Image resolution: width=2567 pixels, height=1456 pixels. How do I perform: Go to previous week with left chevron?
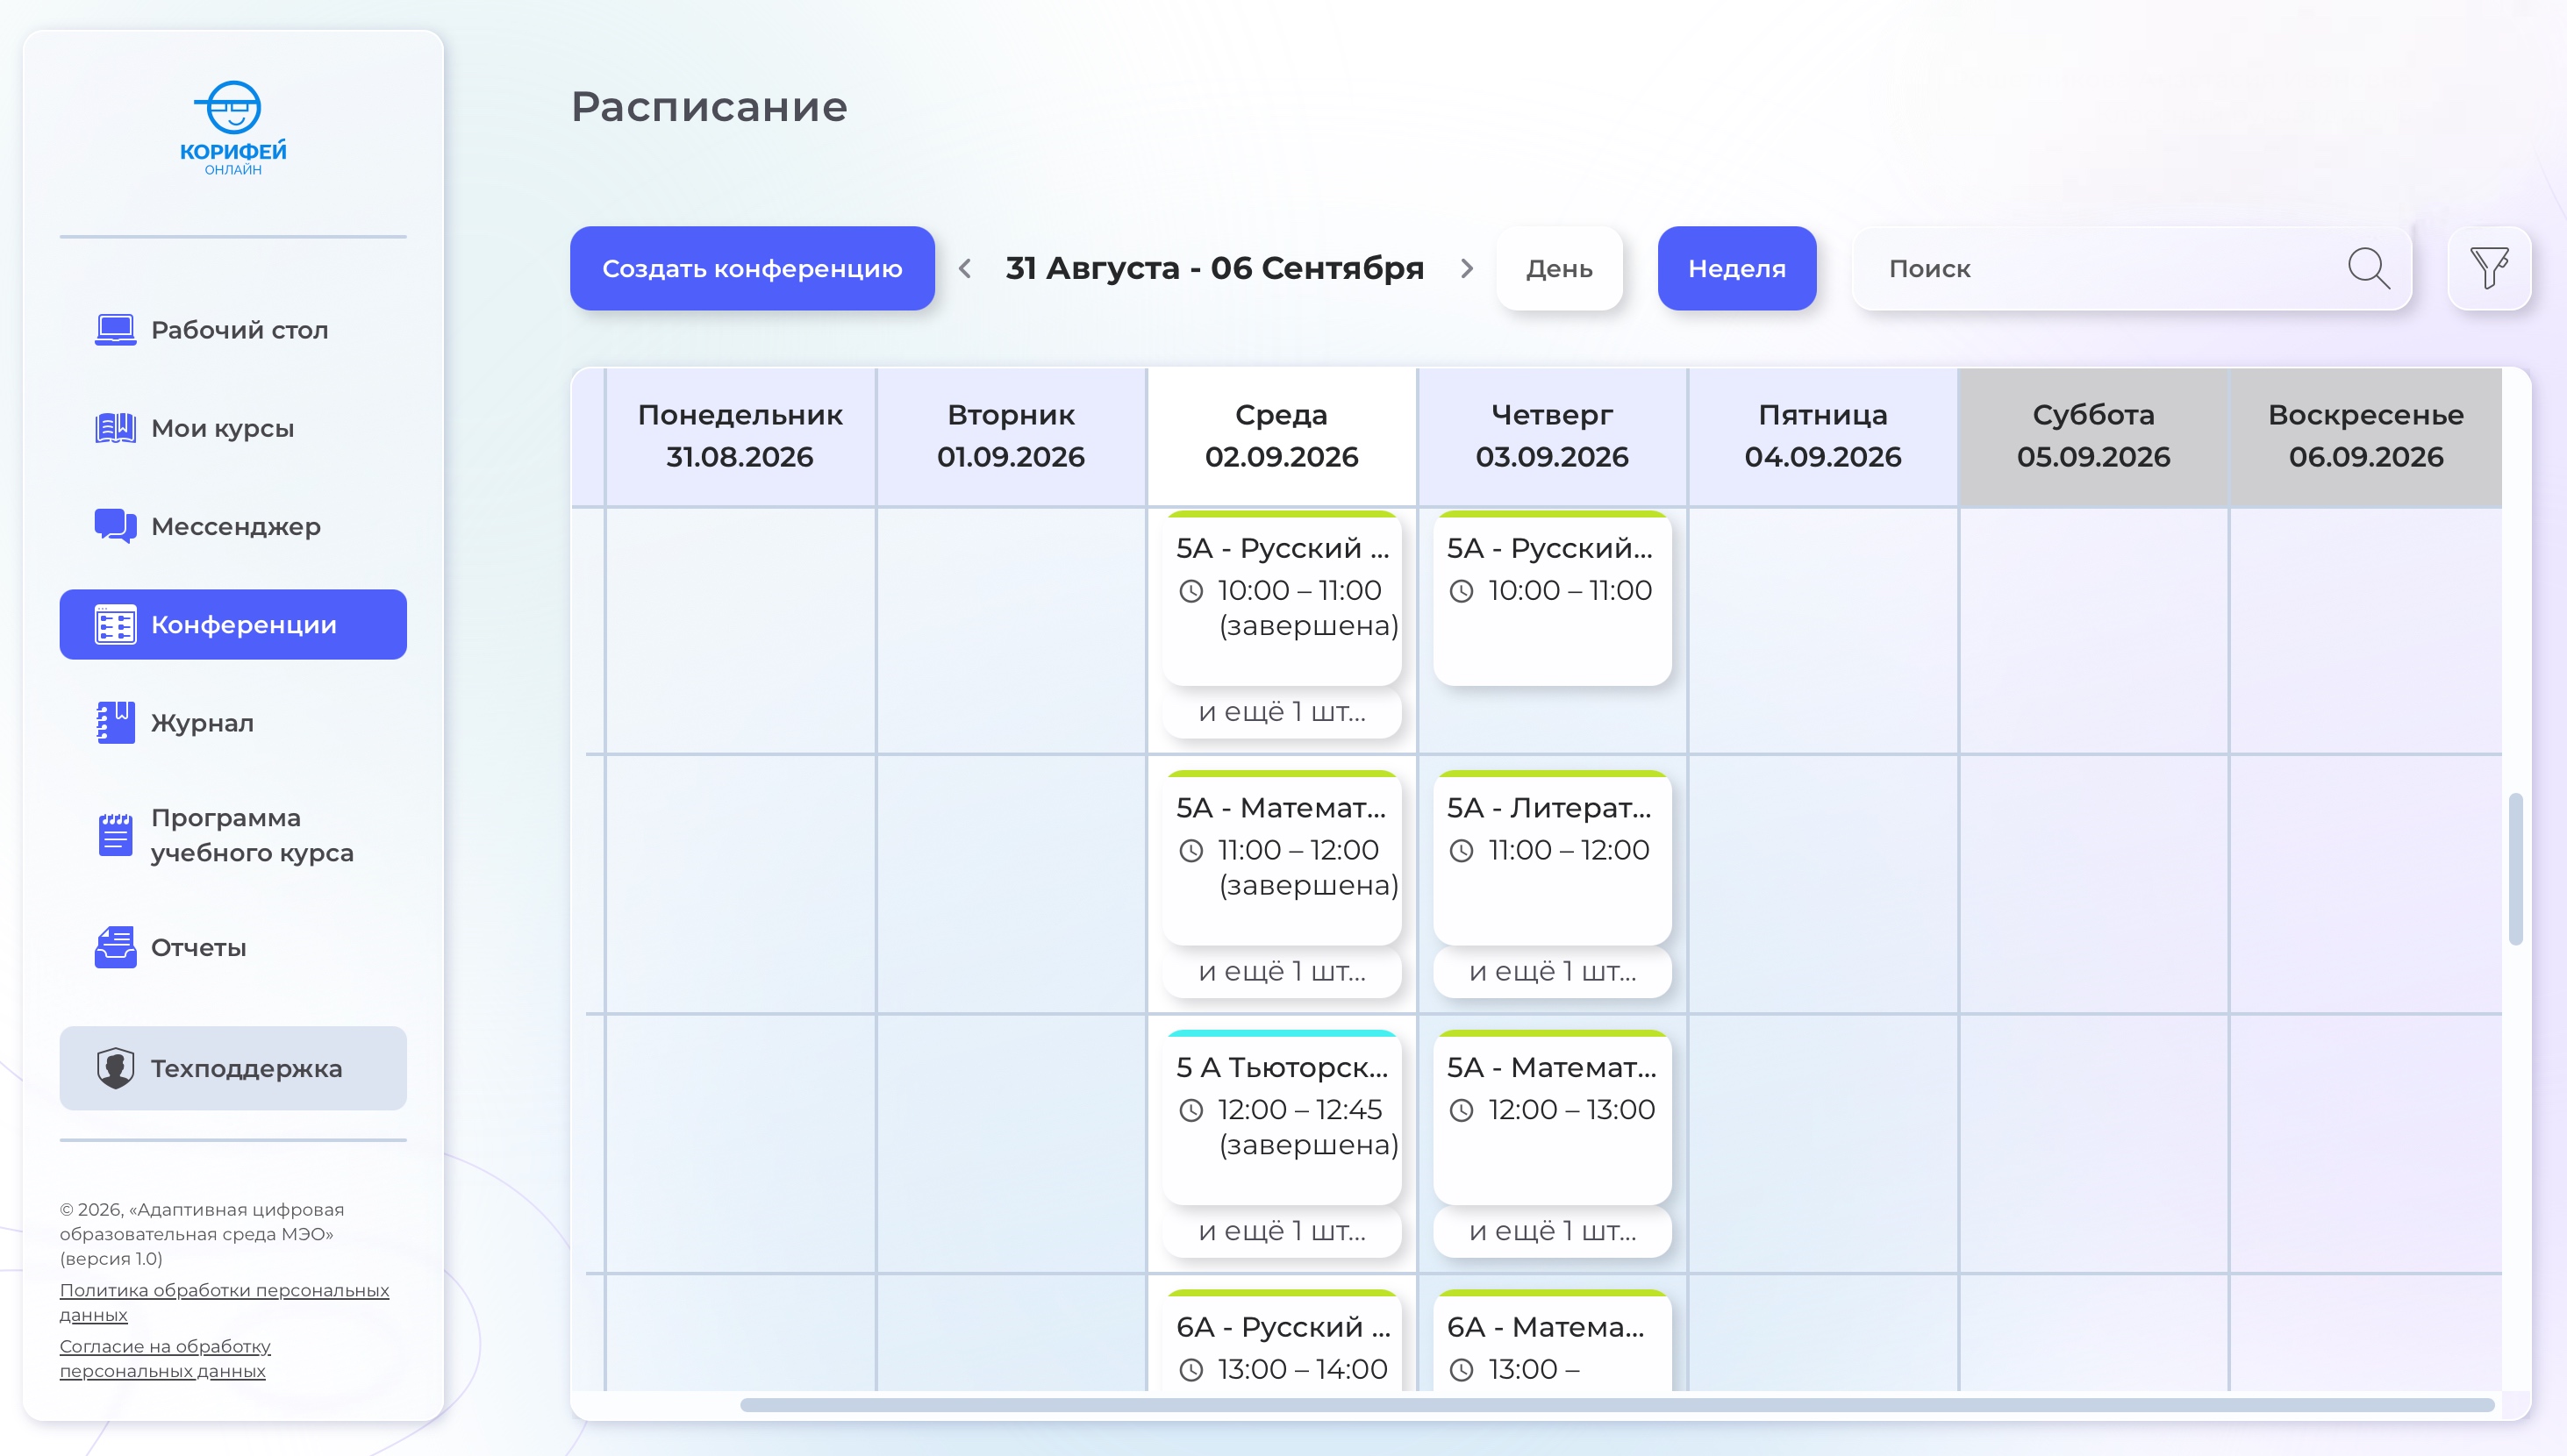pyautogui.click(x=965, y=268)
